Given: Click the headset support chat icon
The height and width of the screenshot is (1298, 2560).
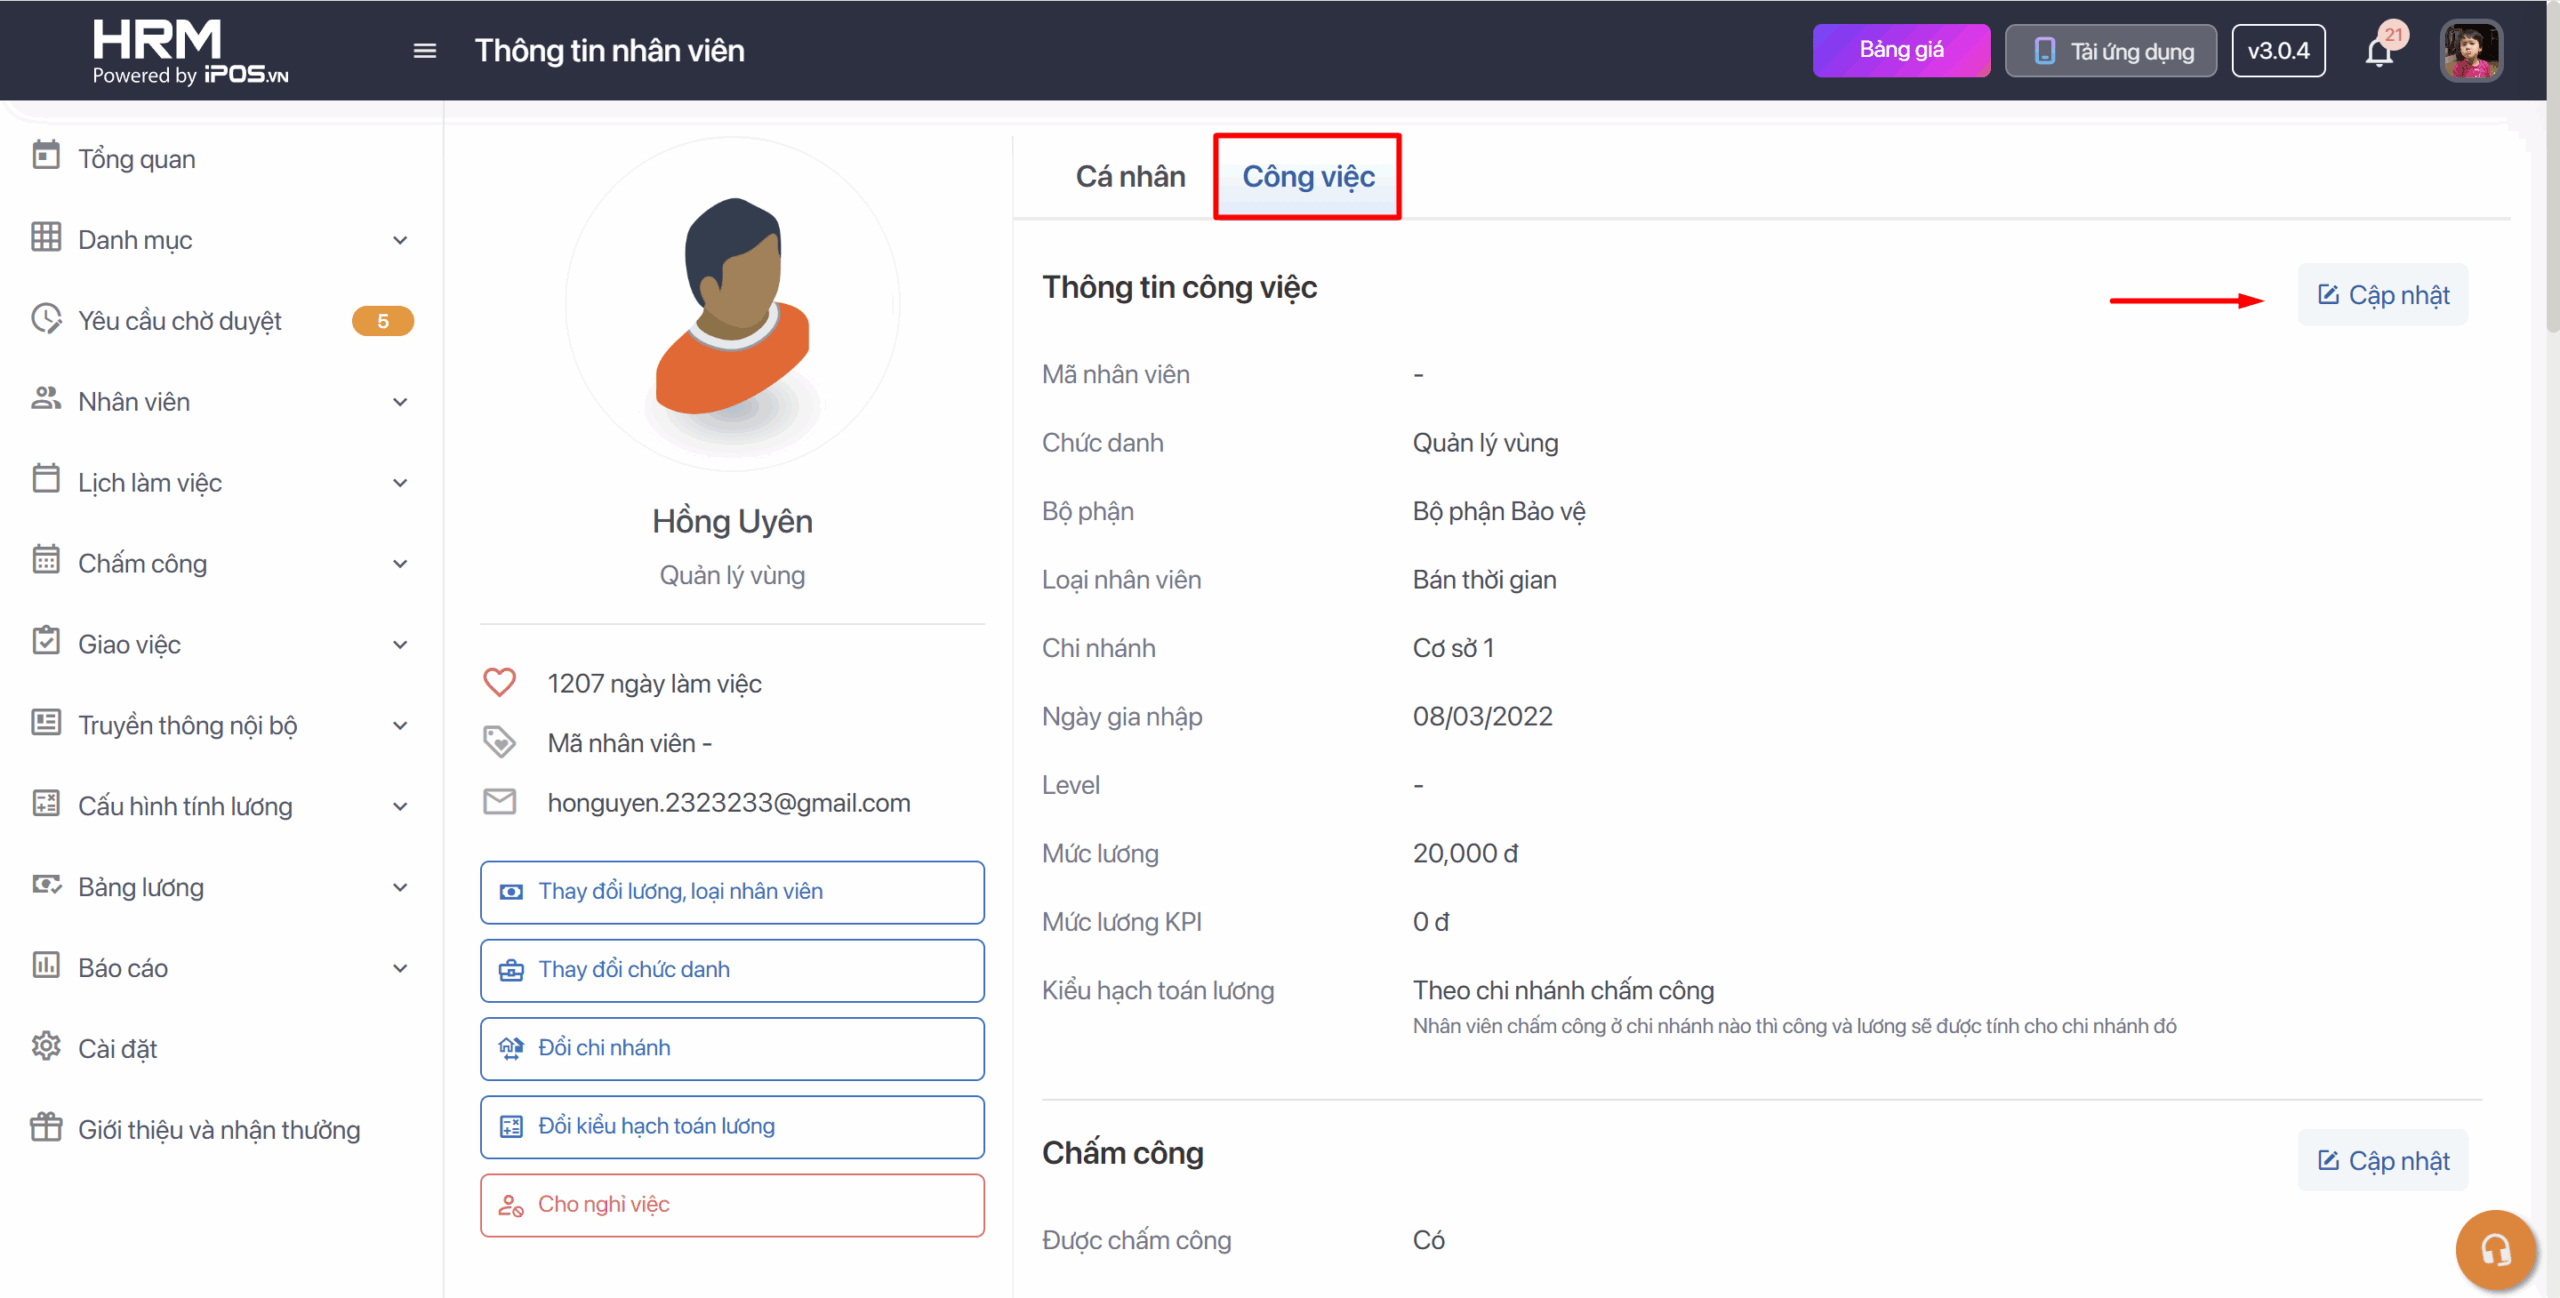Looking at the screenshot, I should (2495, 1249).
